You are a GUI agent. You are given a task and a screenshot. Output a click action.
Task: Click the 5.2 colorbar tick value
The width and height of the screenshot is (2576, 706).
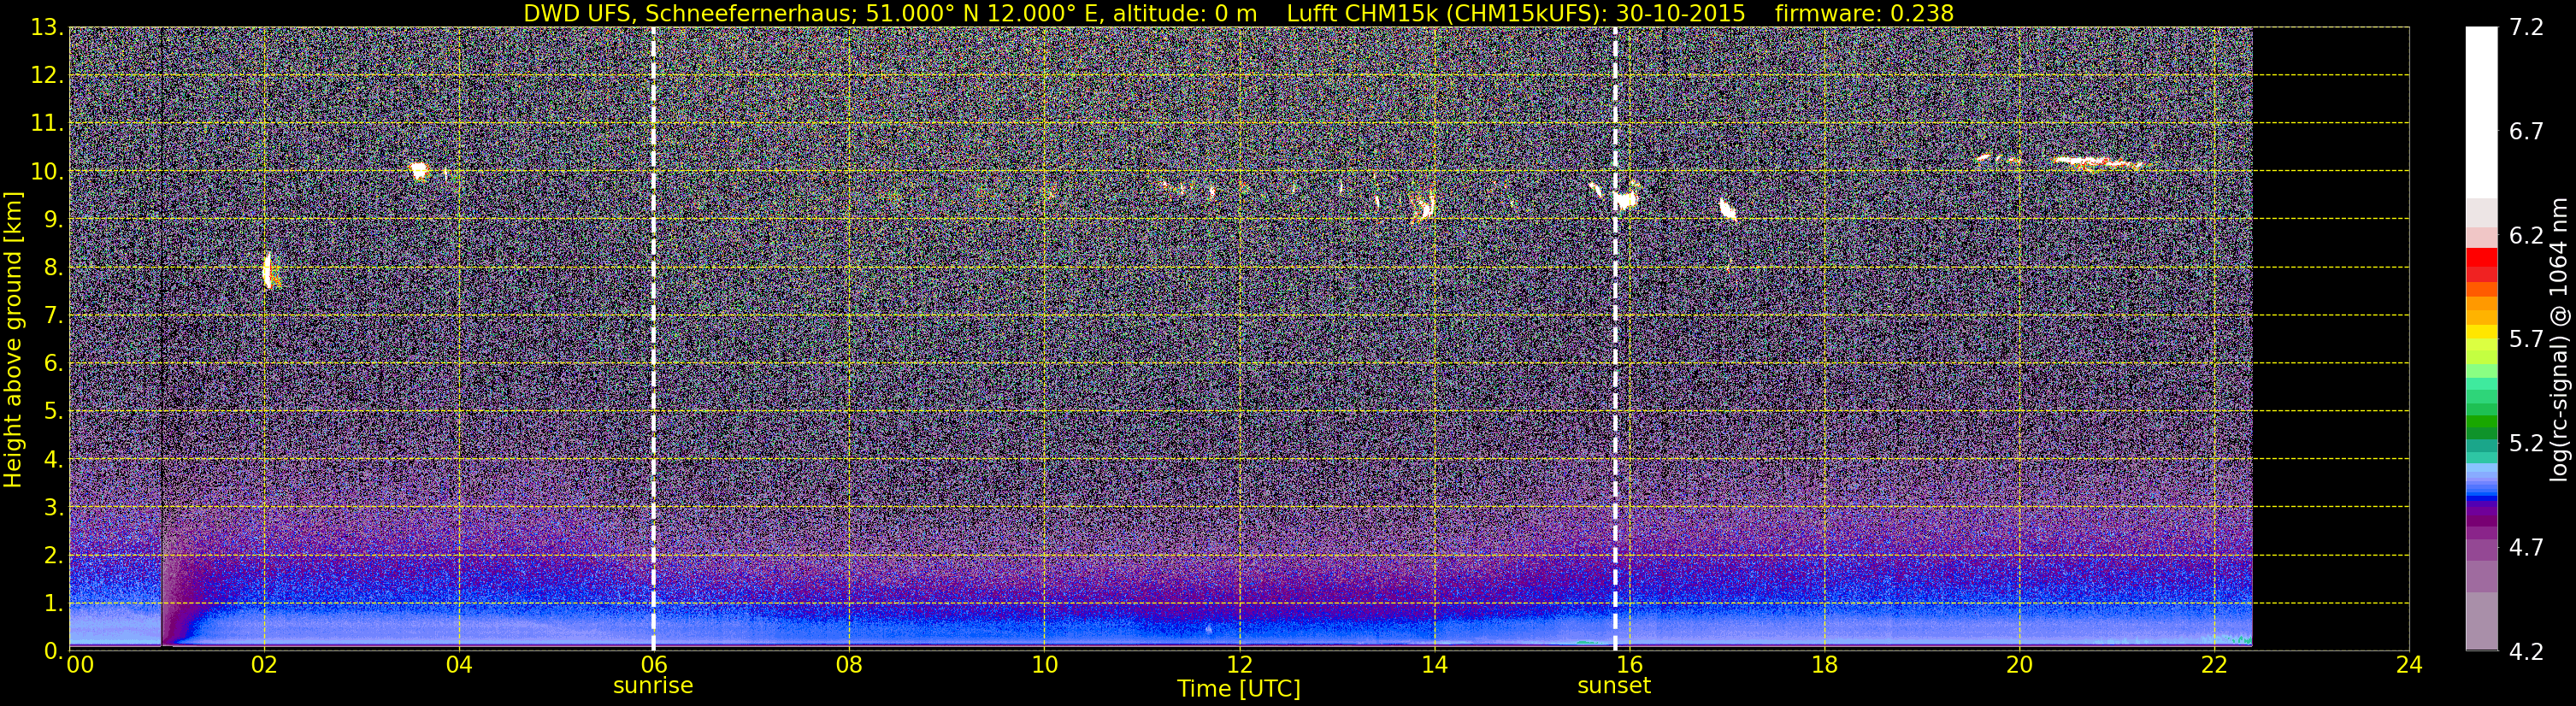pos(2527,444)
